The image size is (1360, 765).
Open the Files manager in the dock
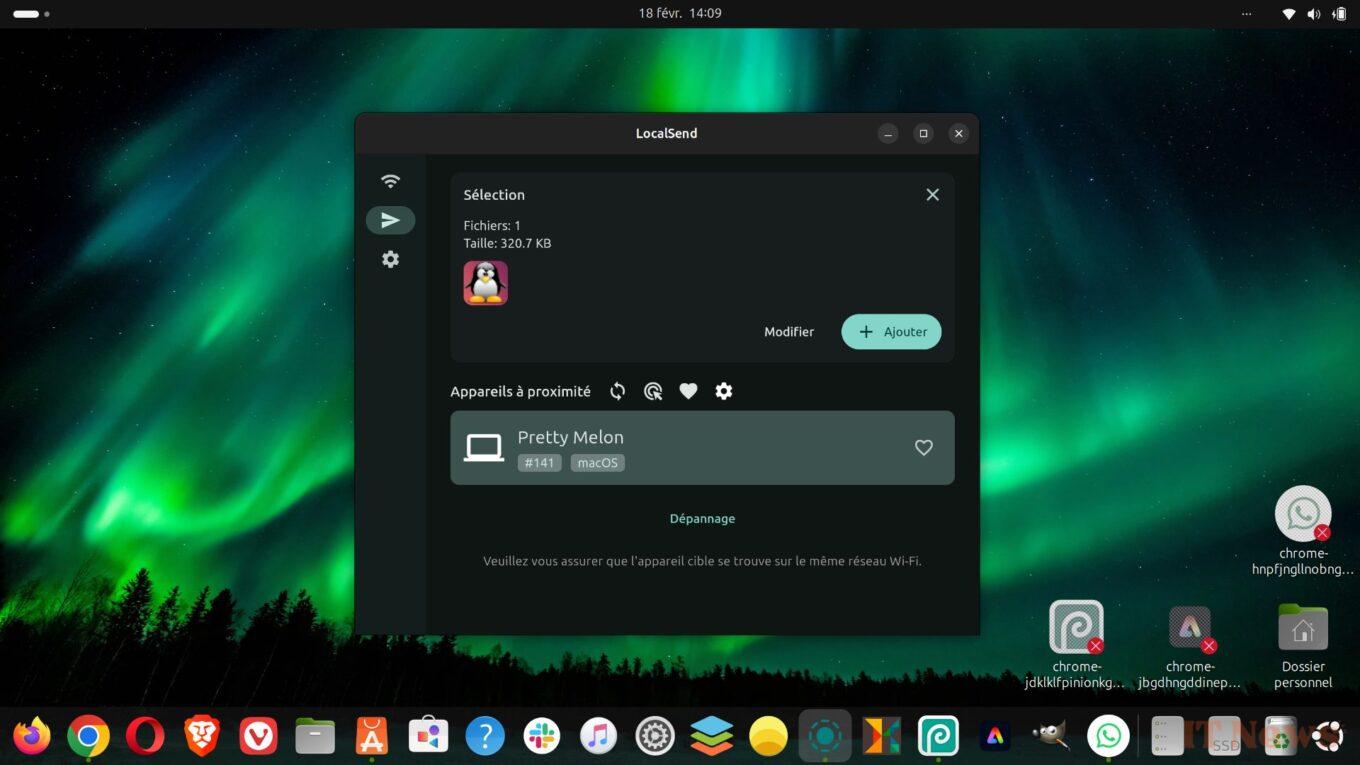click(315, 737)
